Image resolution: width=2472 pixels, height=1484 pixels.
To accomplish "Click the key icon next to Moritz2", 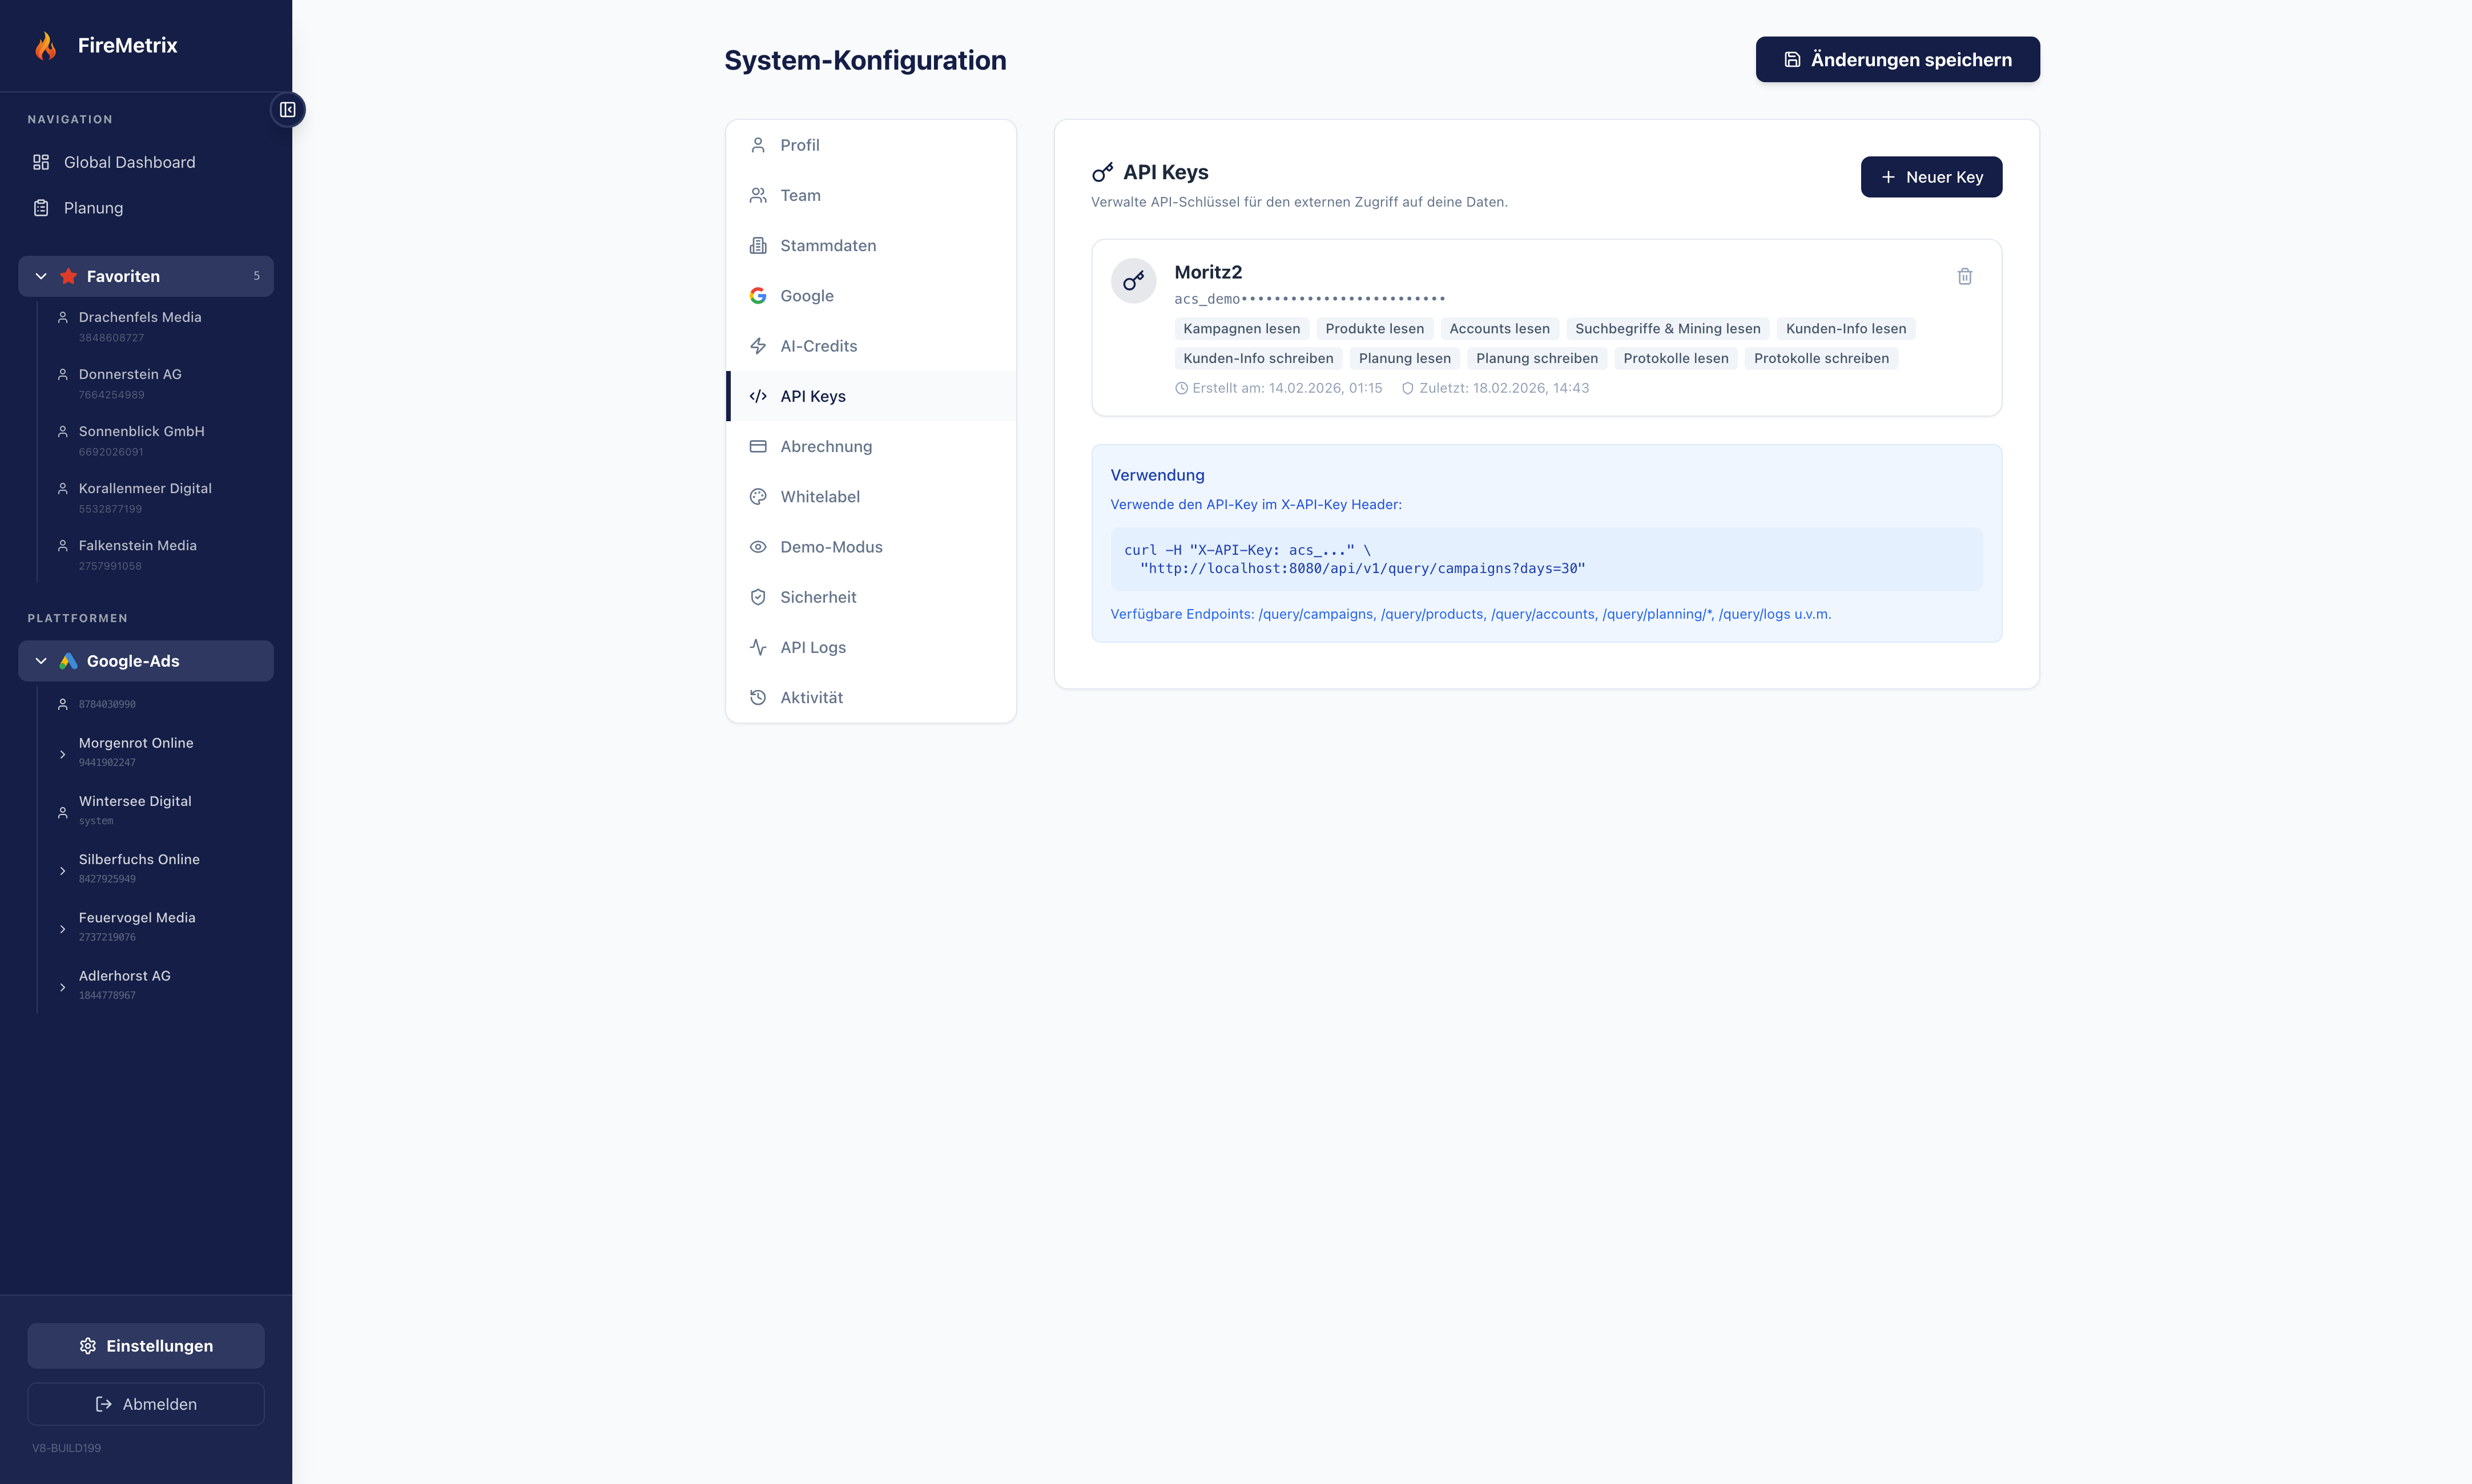I will coord(1133,280).
